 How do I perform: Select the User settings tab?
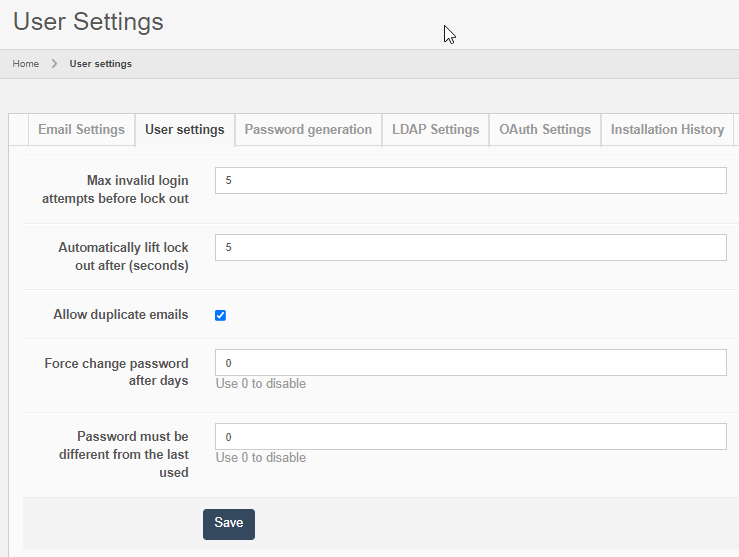pos(184,130)
